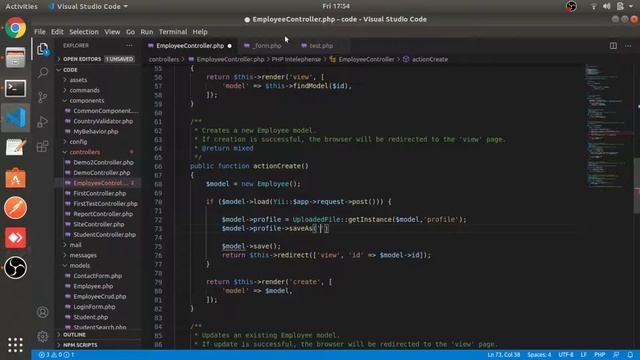Open OBS Studio from the dock
640x360 pixels.
tap(16, 267)
